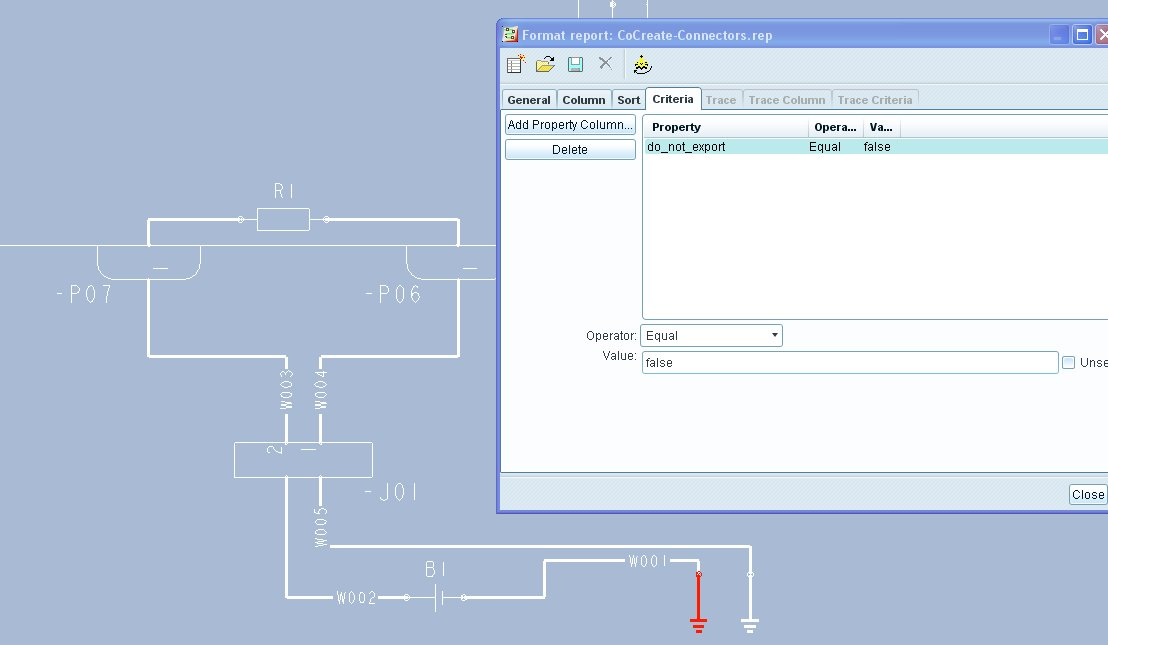
Task: Toggle the Unset checkbox
Action: tap(1069, 362)
